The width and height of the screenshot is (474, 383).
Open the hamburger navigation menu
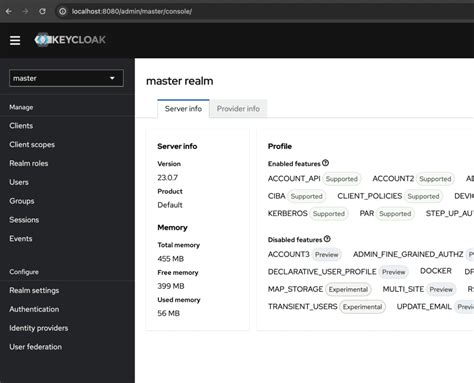[x=15, y=40]
